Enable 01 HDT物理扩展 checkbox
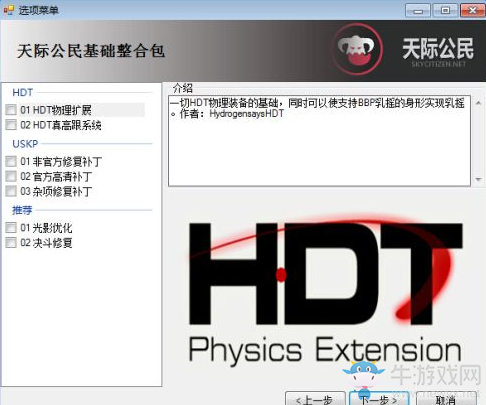Viewport: 486px width, 405px height. pyautogui.click(x=11, y=110)
